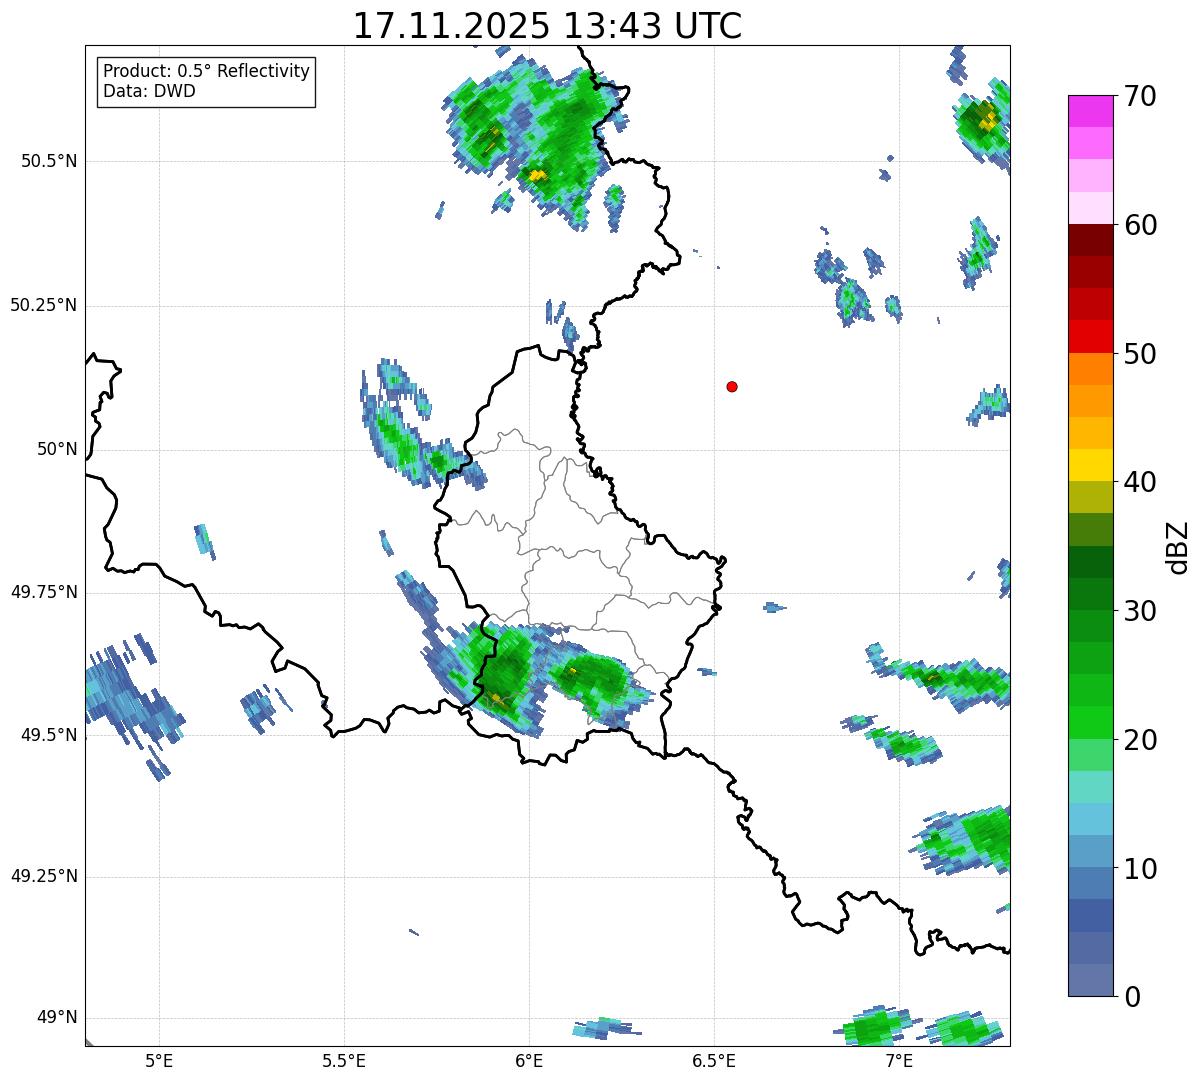Pick the bright green swatch just above 20
The image size is (1202, 1081).
[x=1090, y=722]
